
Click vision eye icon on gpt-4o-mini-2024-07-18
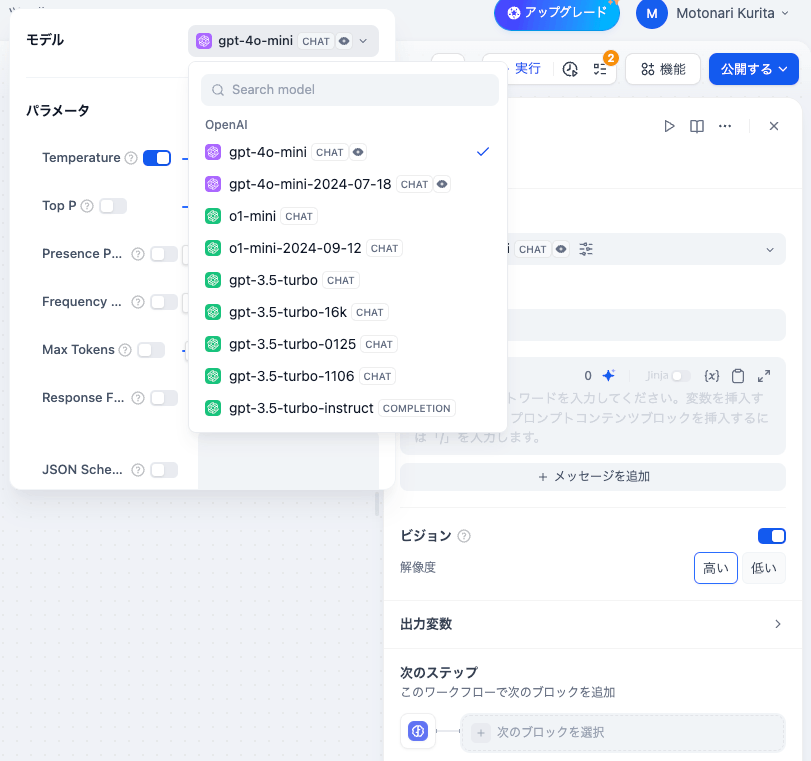pyautogui.click(x=442, y=184)
